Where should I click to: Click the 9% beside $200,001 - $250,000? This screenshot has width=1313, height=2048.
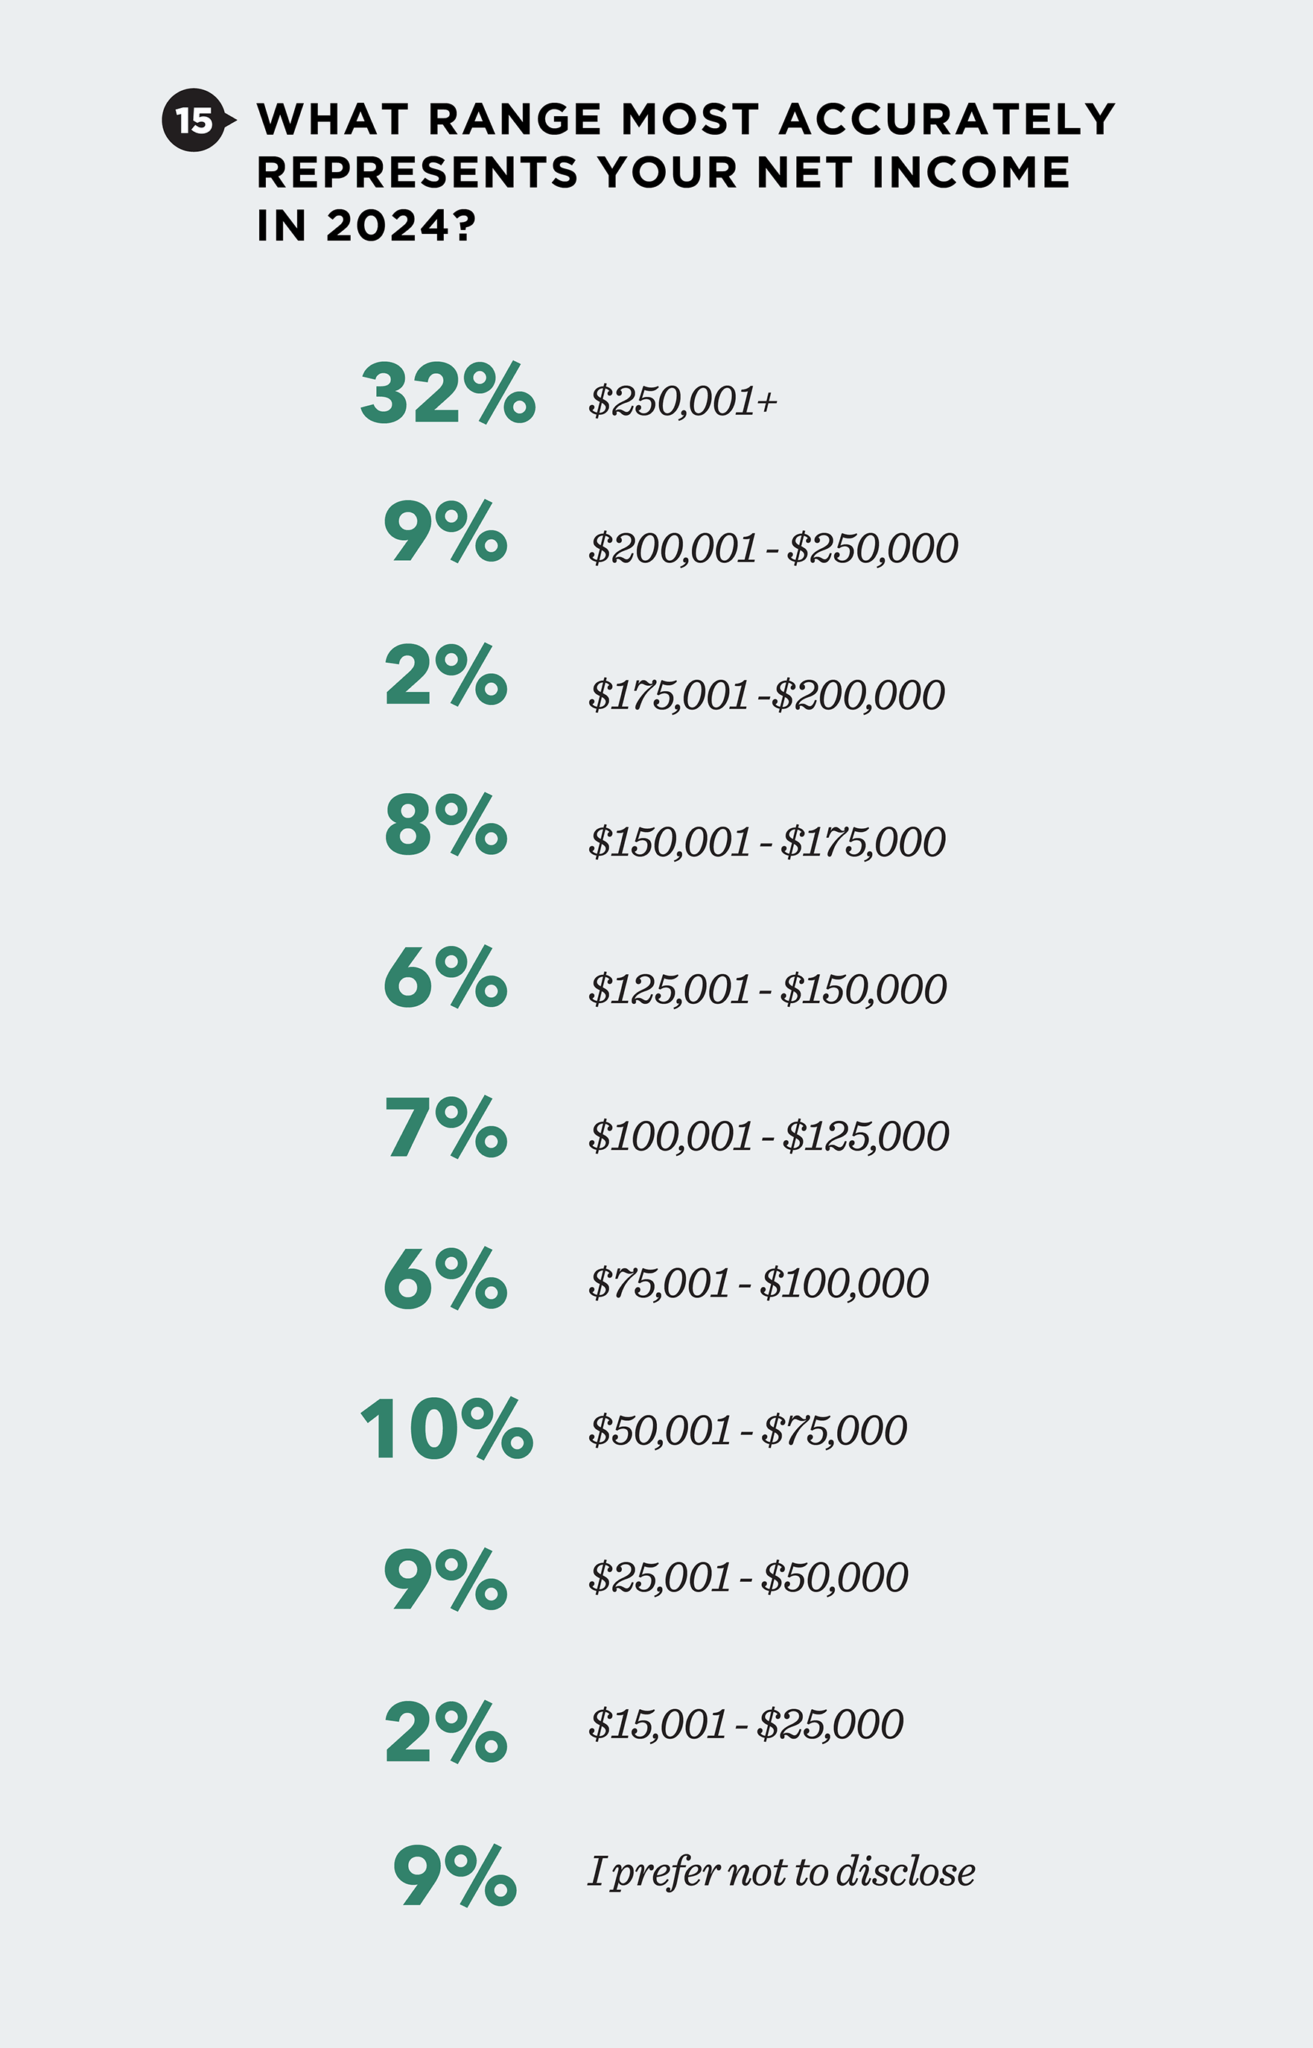pos(445,533)
